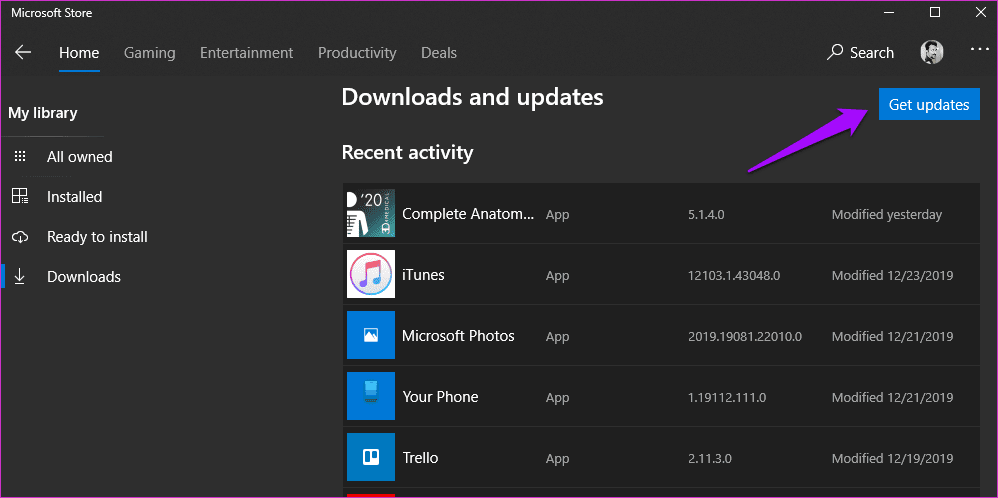This screenshot has height=498, width=998.
Task: Click the Search magnifier icon
Action: (x=834, y=52)
